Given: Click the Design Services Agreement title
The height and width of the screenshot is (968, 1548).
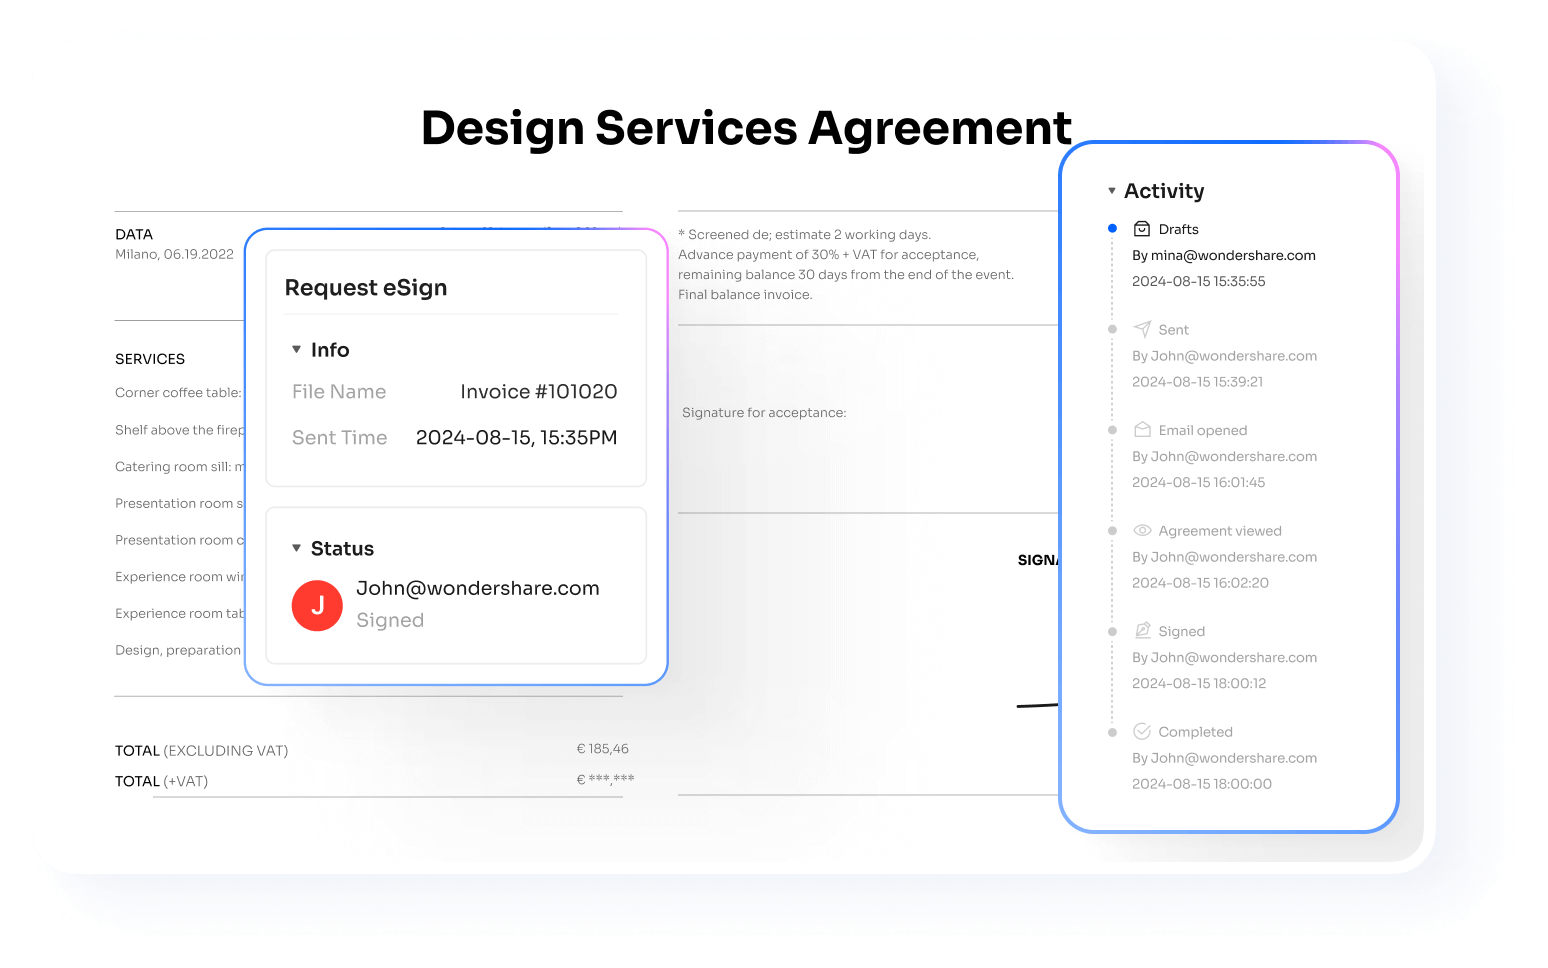Looking at the screenshot, I should coord(746,128).
